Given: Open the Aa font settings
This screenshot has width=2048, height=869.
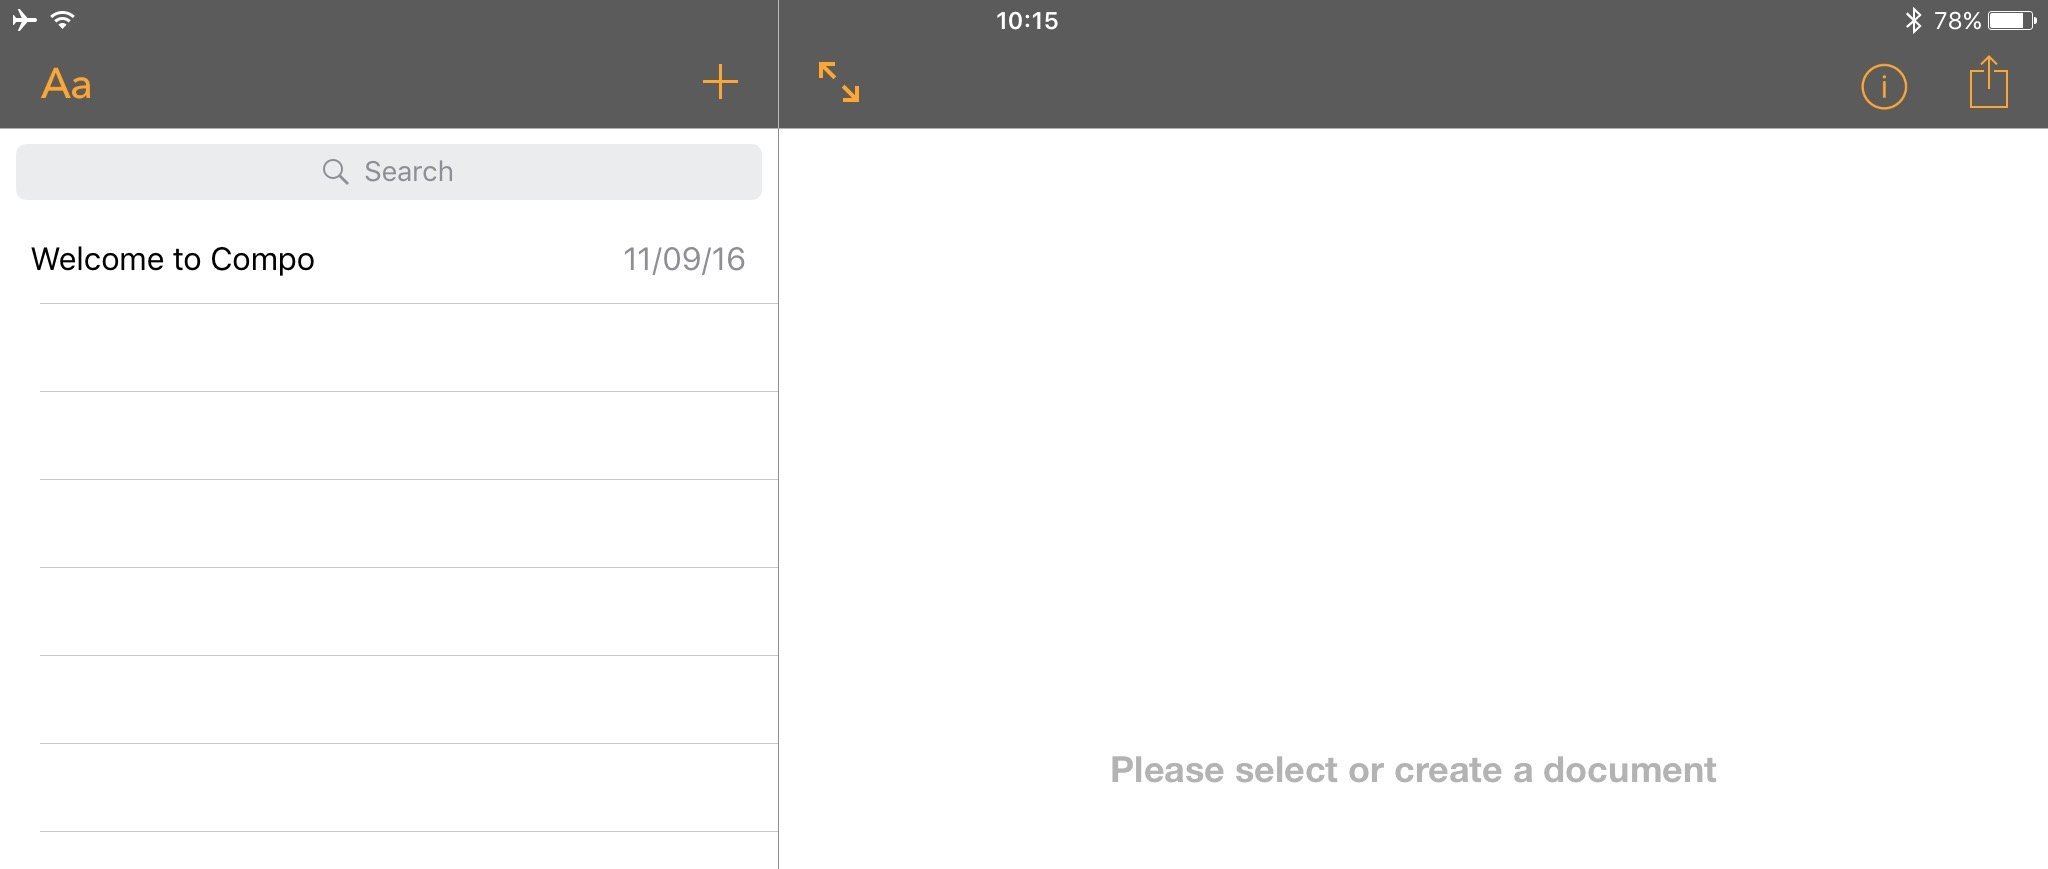Looking at the screenshot, I should (x=66, y=85).
